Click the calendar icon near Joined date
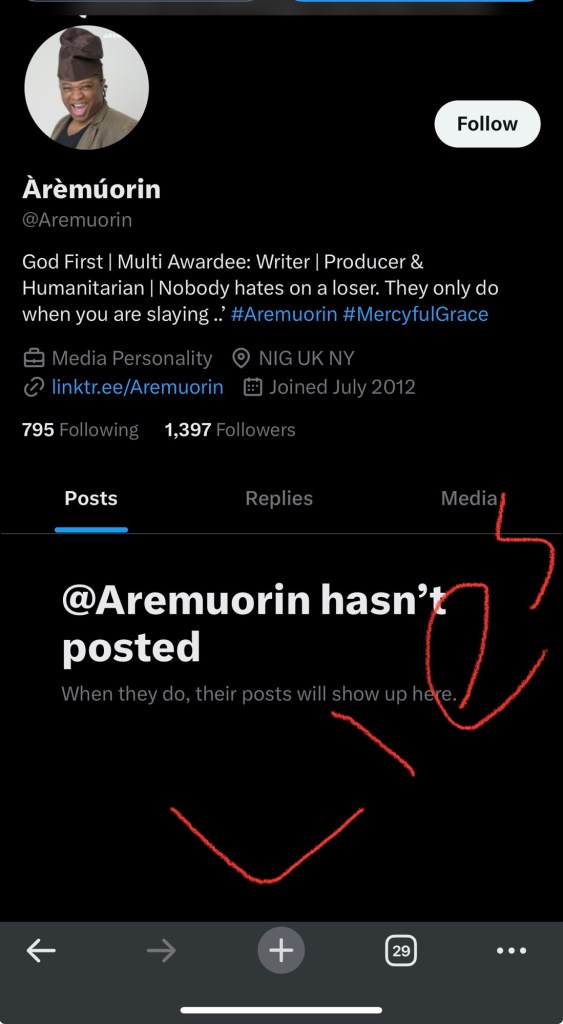This screenshot has width=563, height=1024. 253,387
